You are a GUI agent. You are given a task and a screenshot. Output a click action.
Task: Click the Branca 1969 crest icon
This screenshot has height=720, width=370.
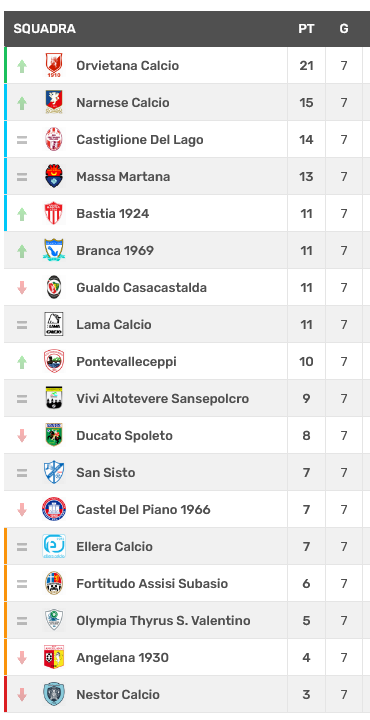pyautogui.click(x=54, y=250)
